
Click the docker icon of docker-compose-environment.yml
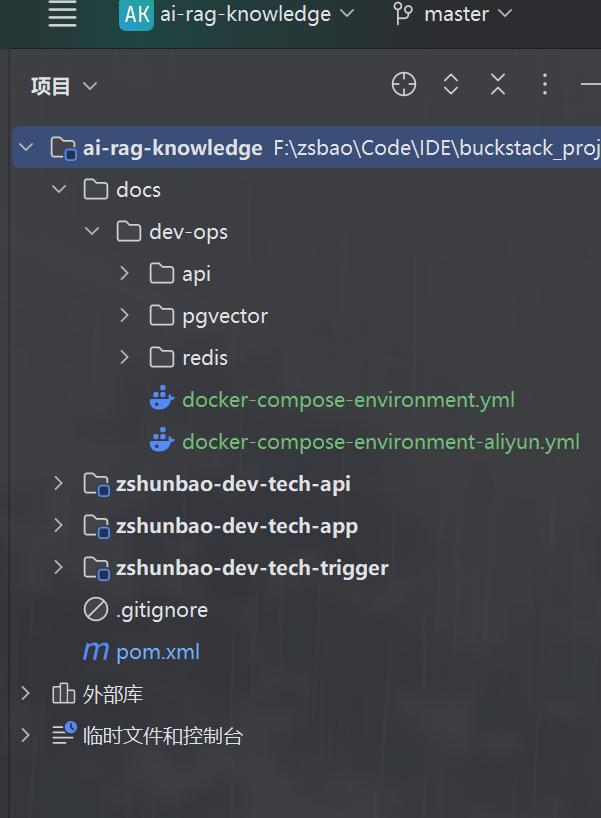[x=161, y=400]
